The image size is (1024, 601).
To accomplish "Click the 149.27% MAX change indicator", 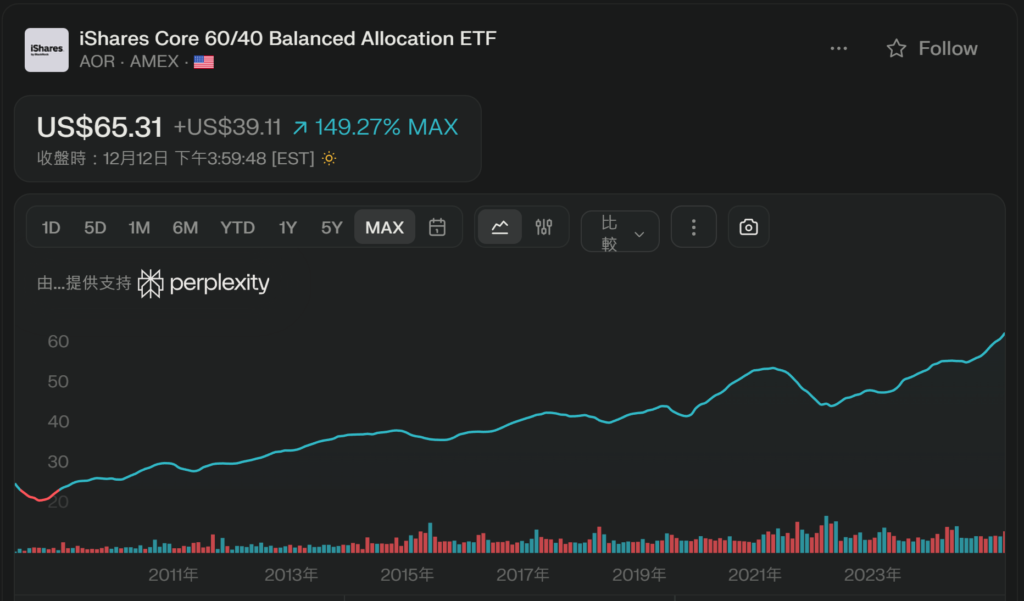I will coord(375,127).
